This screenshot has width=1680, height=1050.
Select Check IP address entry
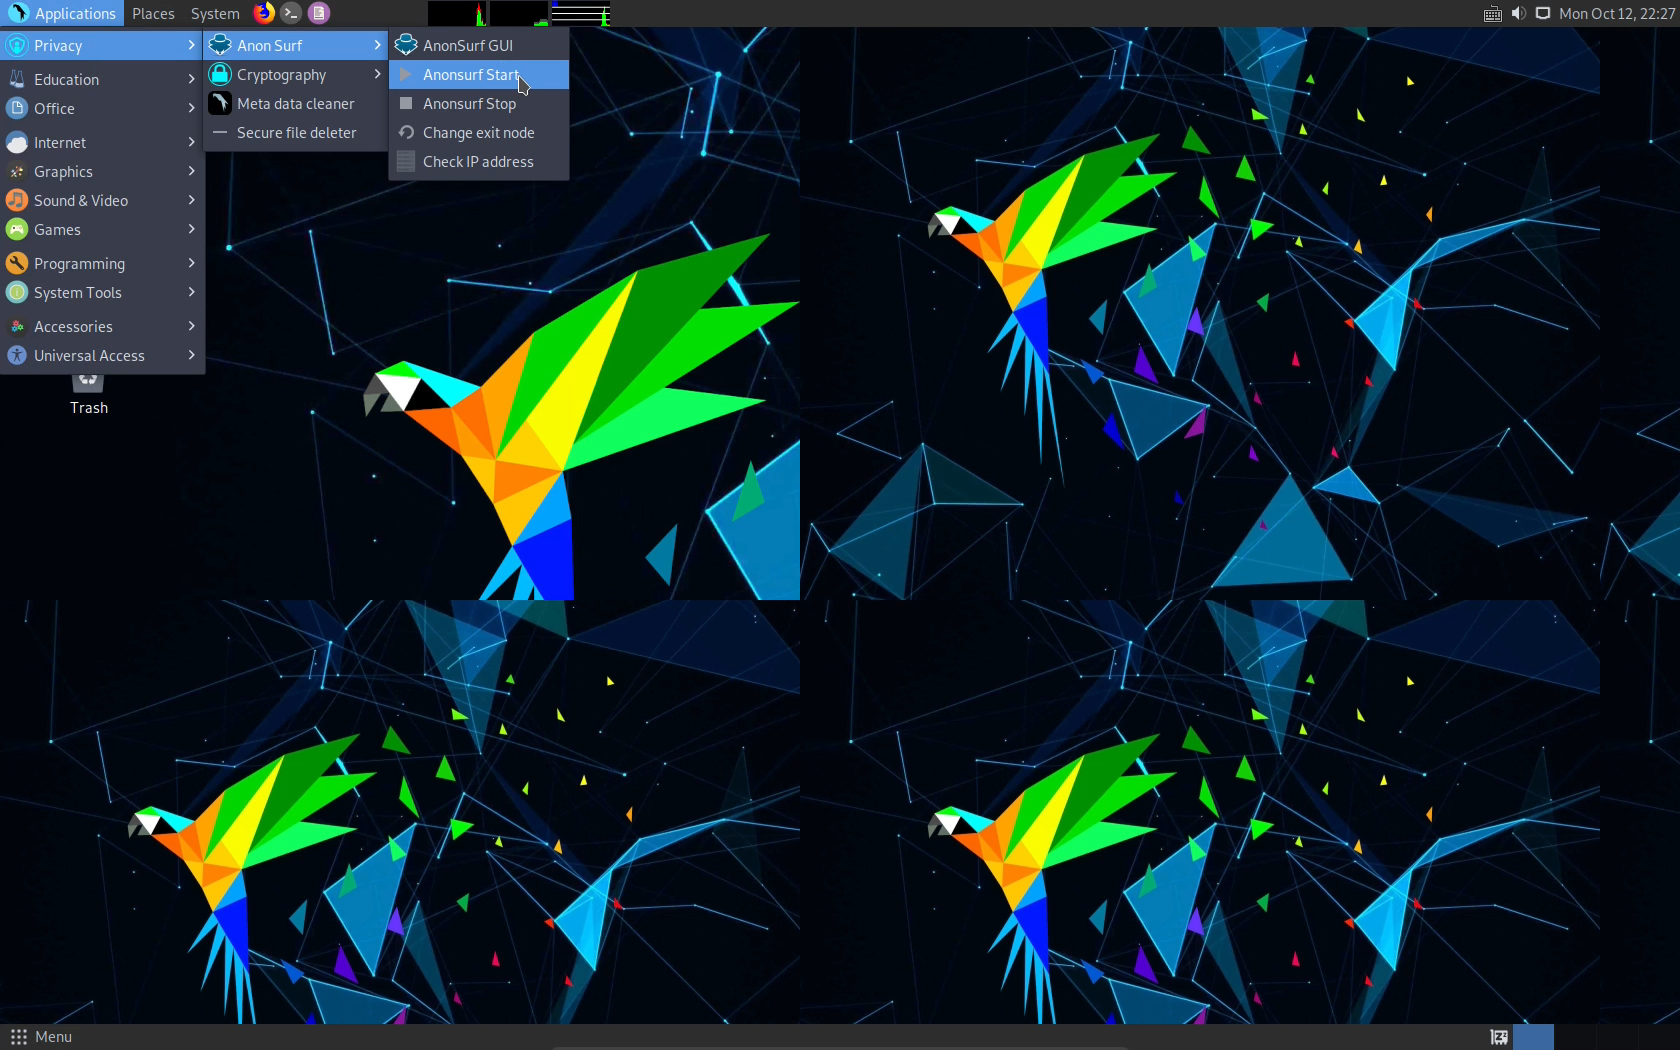coord(479,161)
